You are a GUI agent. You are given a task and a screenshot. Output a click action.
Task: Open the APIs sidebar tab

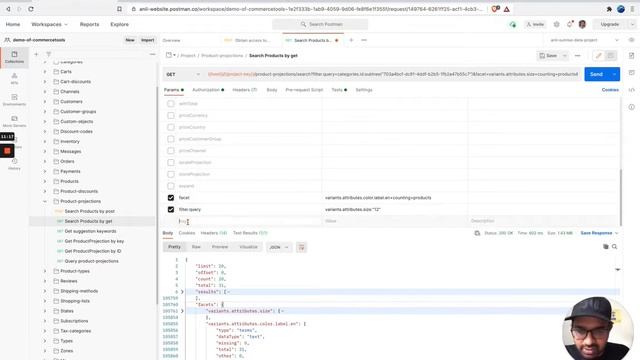point(14,78)
